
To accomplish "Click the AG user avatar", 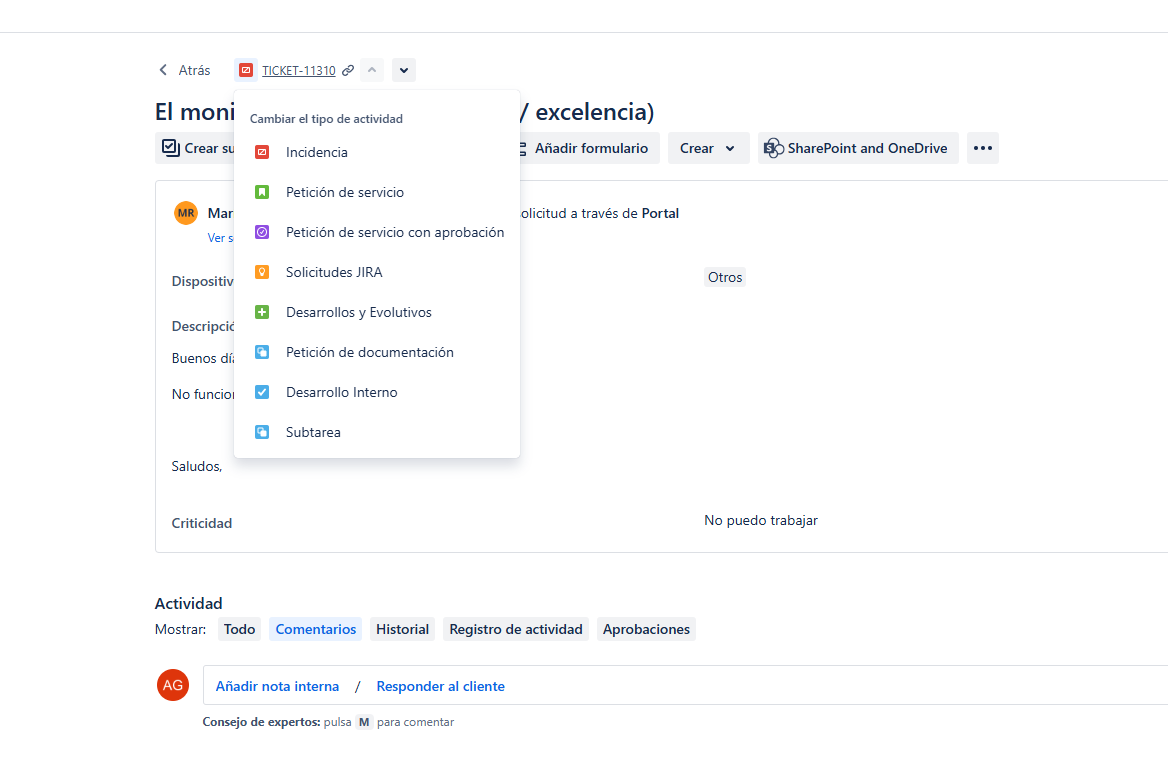I will (x=173, y=685).
